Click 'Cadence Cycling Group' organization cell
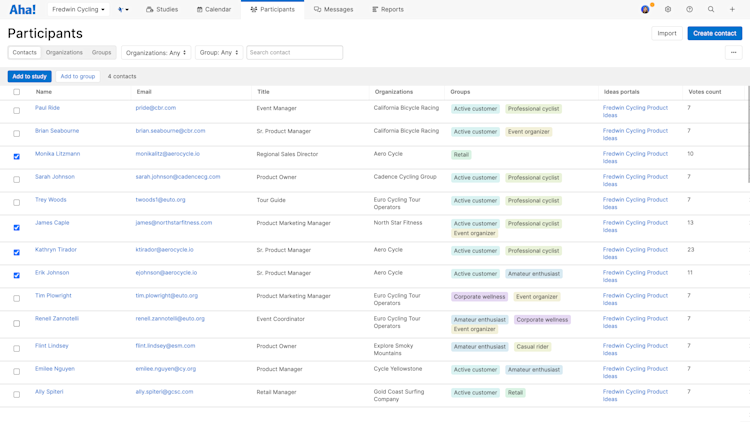Viewport: 750px width, 422px height. 405,177
